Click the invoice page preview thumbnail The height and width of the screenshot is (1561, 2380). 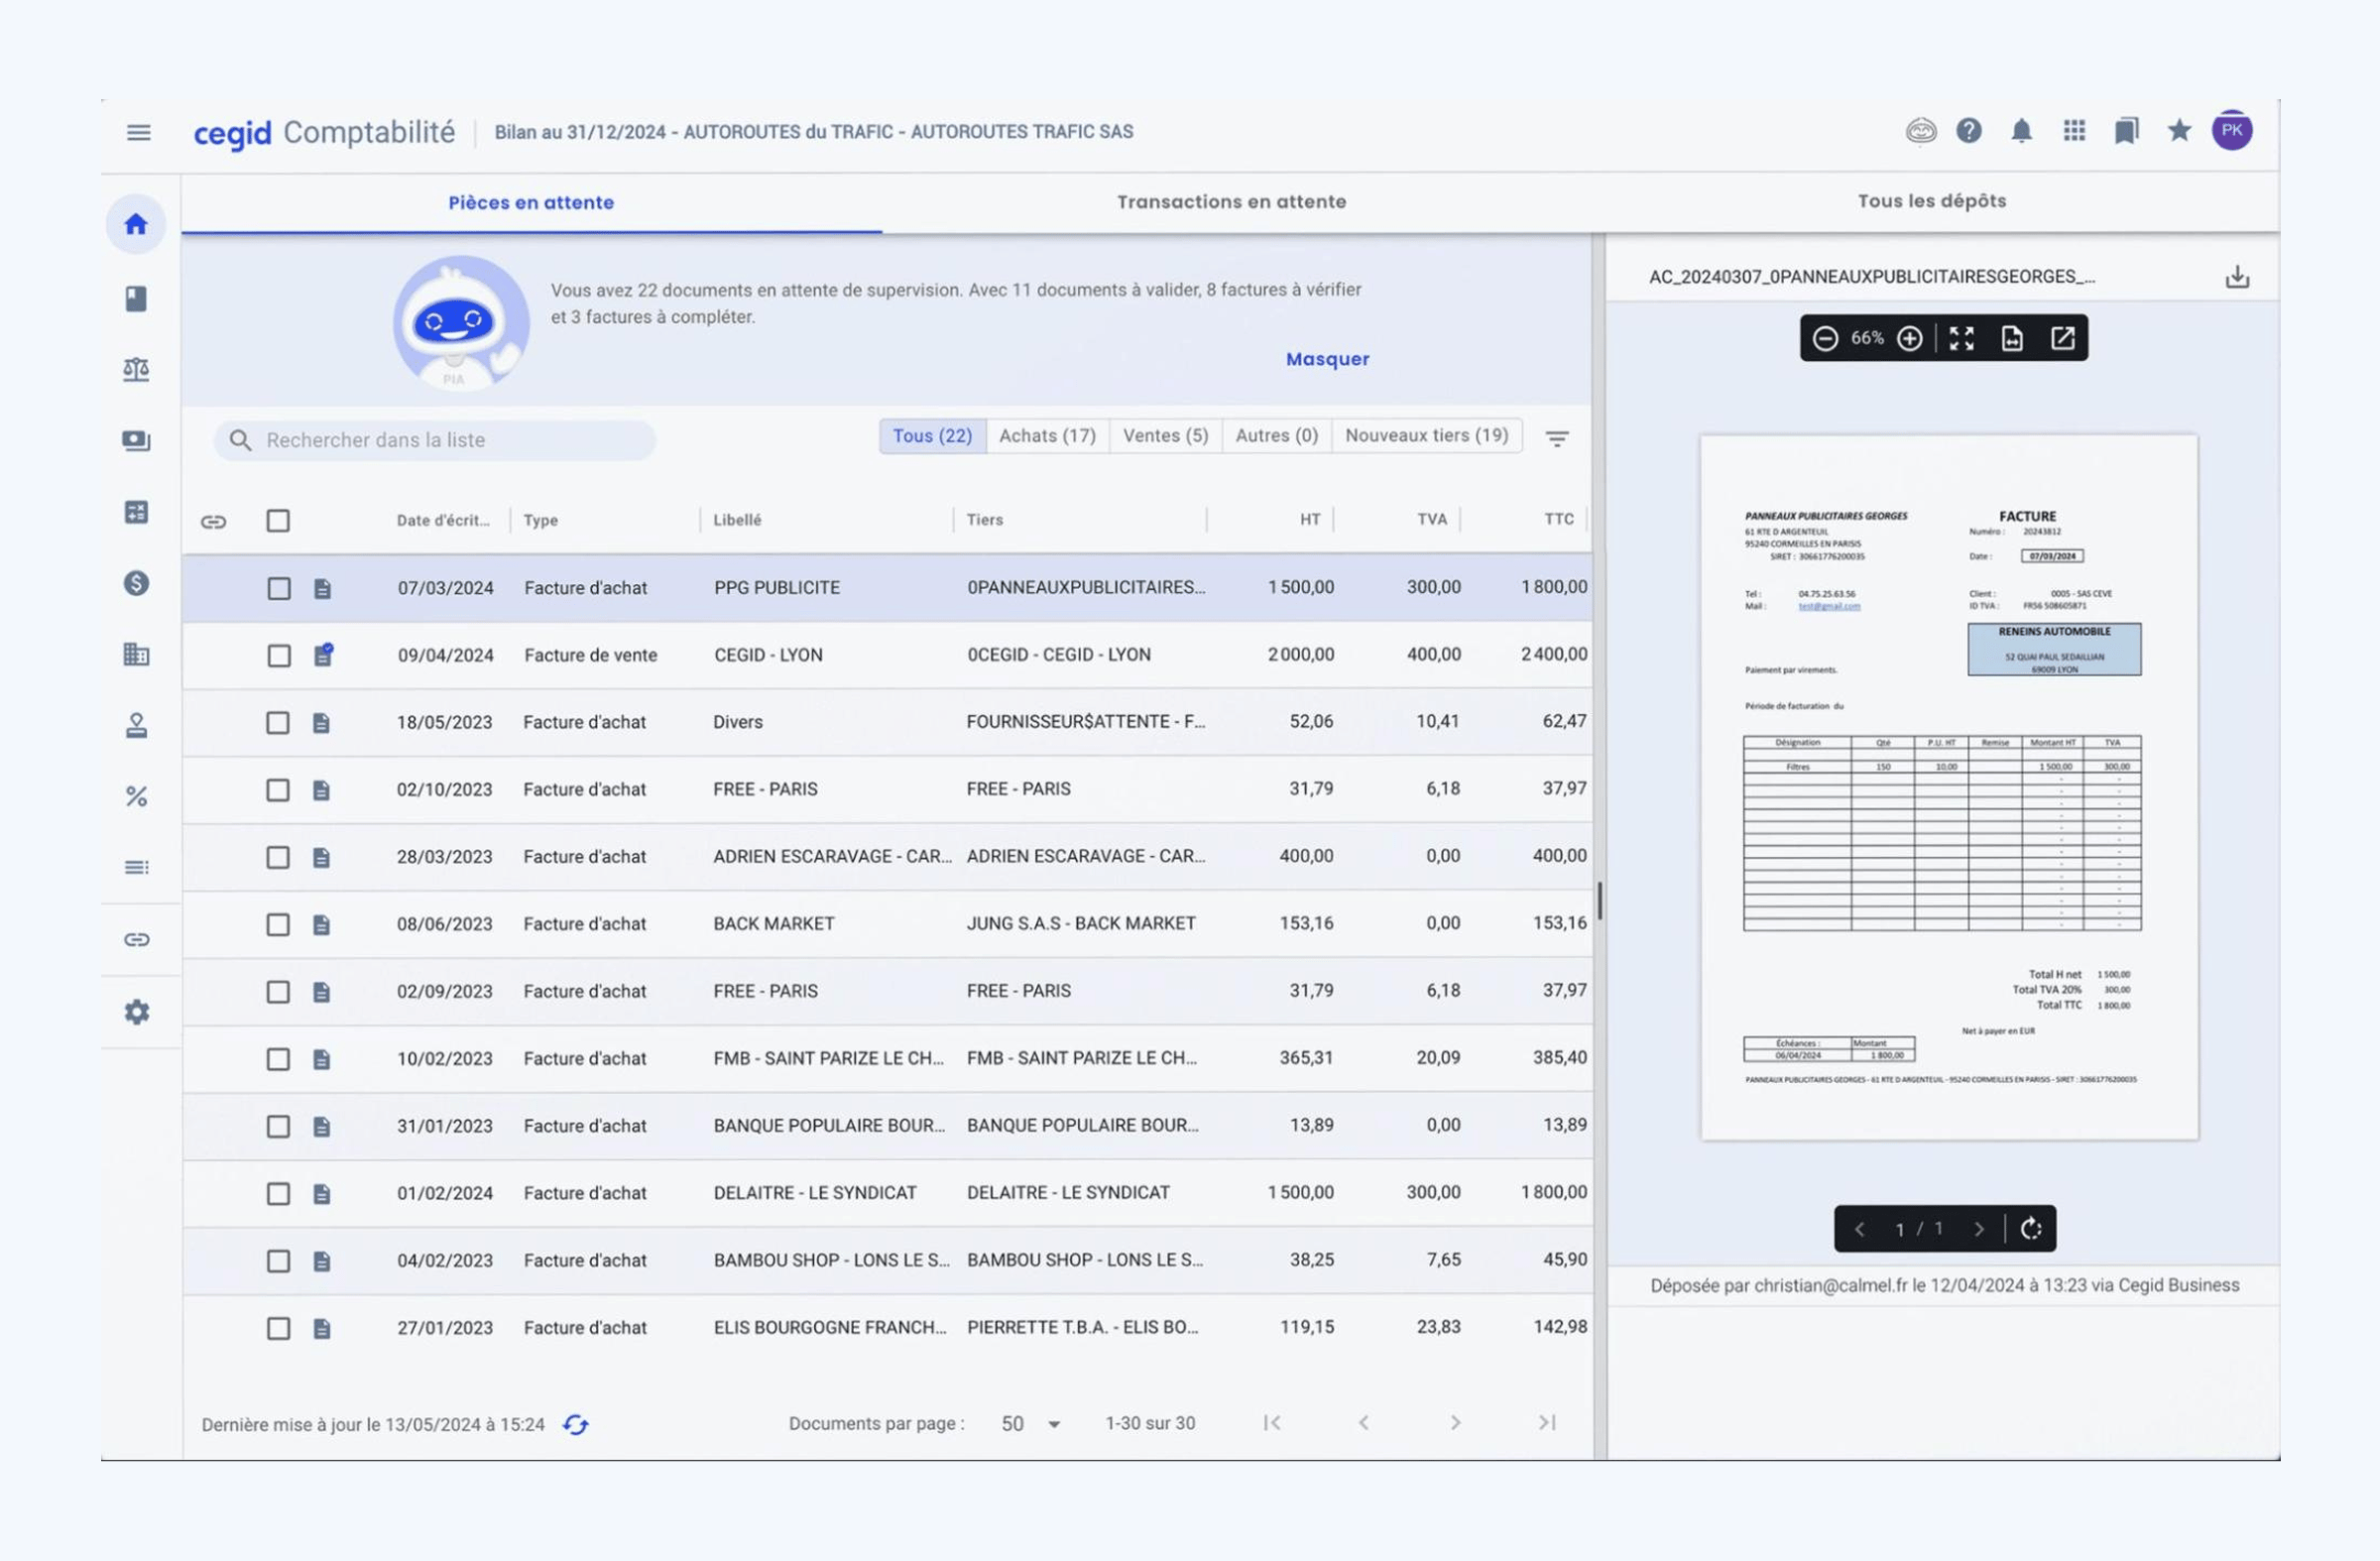[x=1949, y=787]
